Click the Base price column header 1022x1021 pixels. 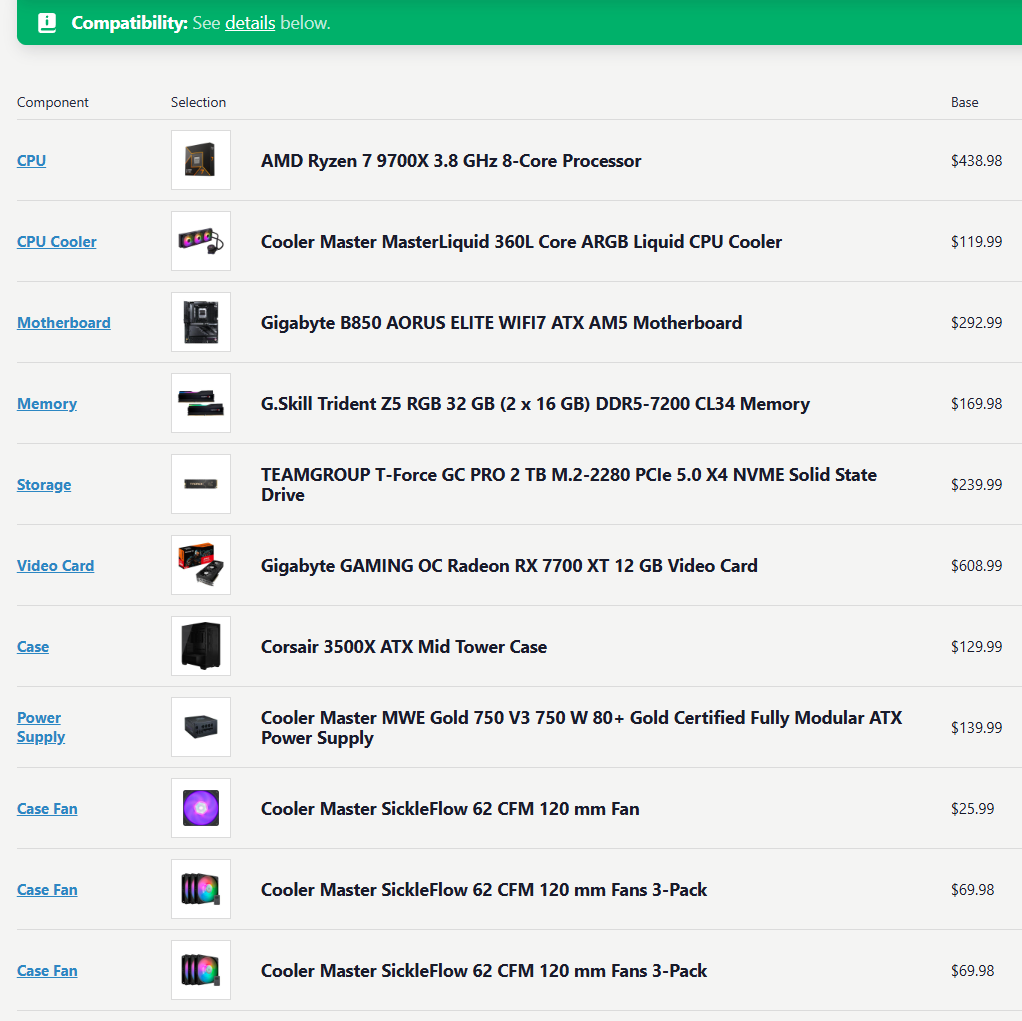click(965, 102)
